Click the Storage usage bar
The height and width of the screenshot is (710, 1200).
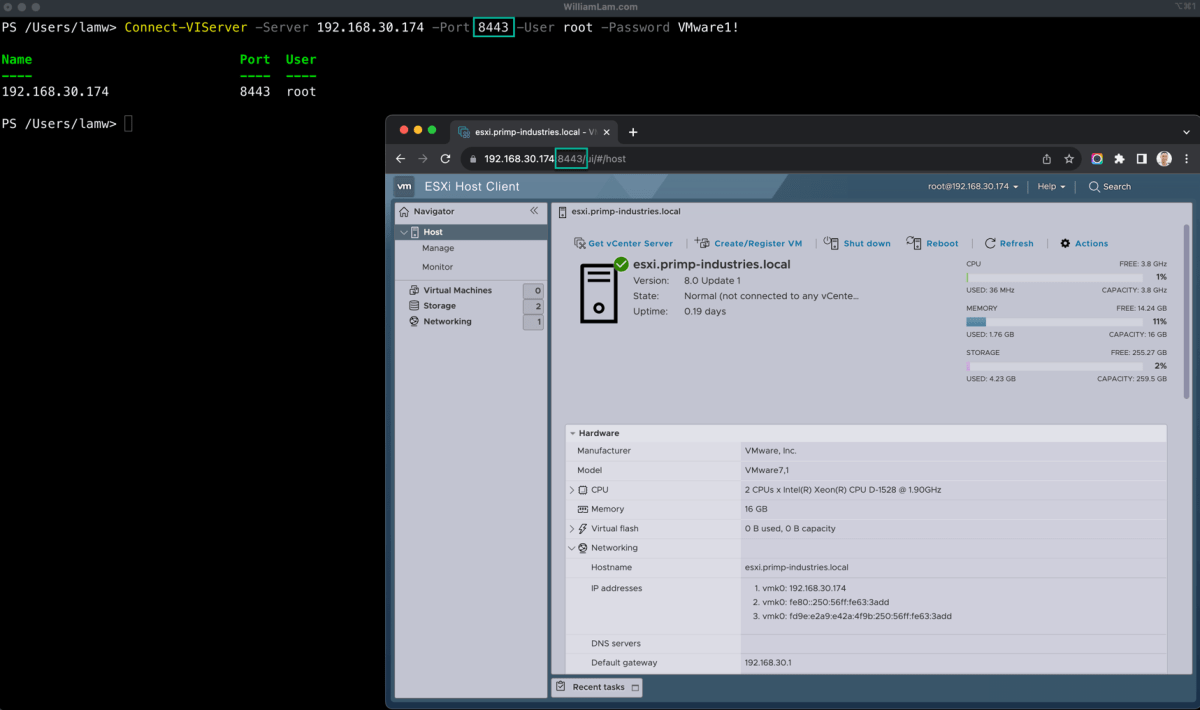pyautogui.click(x=1054, y=367)
